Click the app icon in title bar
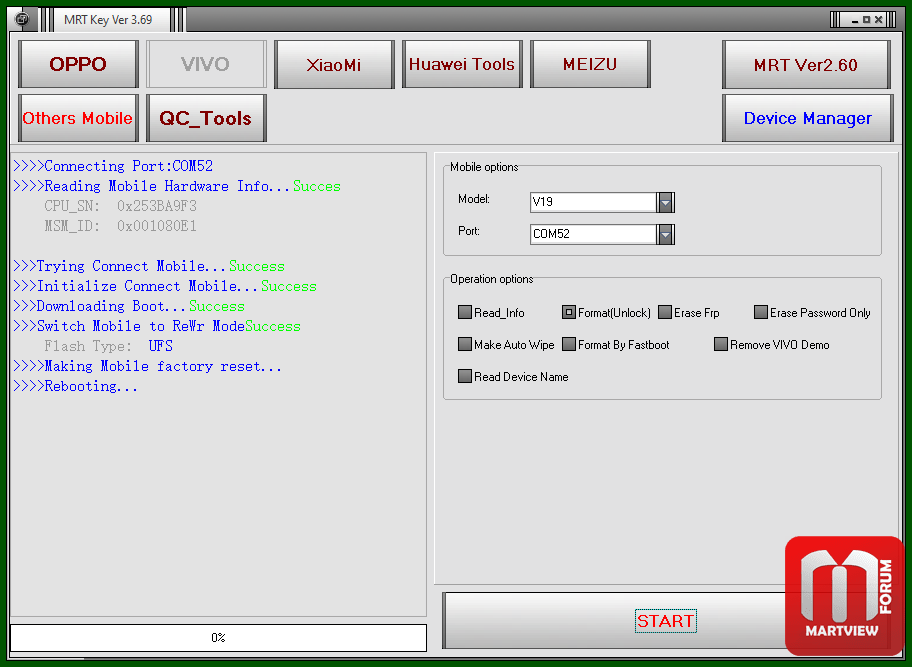Viewport: 912px width, 667px height. point(22,19)
